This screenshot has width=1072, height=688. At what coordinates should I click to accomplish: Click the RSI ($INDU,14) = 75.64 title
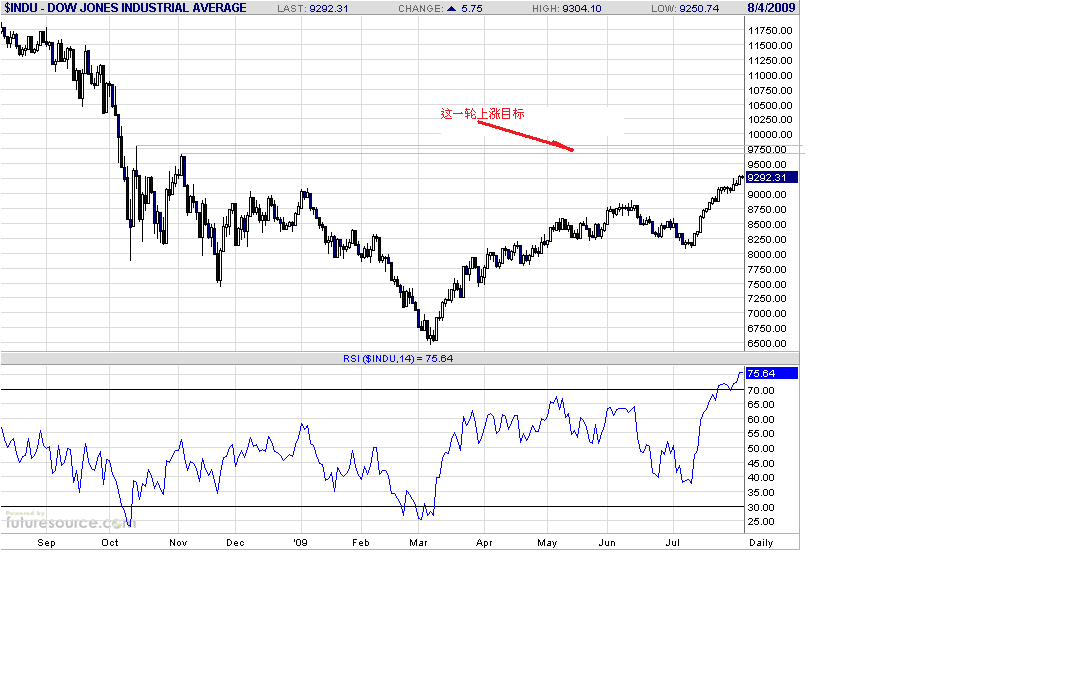click(x=398, y=358)
